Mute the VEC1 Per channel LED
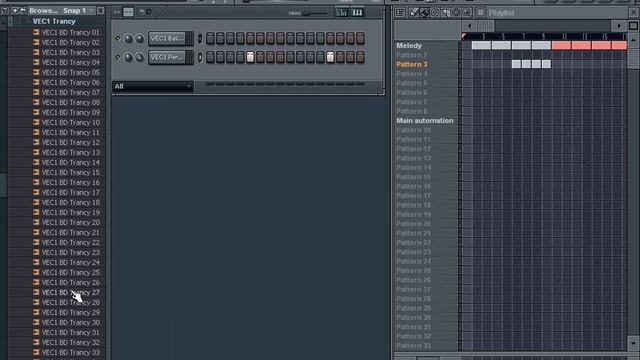This screenshot has height=360, width=640. pyautogui.click(x=118, y=57)
